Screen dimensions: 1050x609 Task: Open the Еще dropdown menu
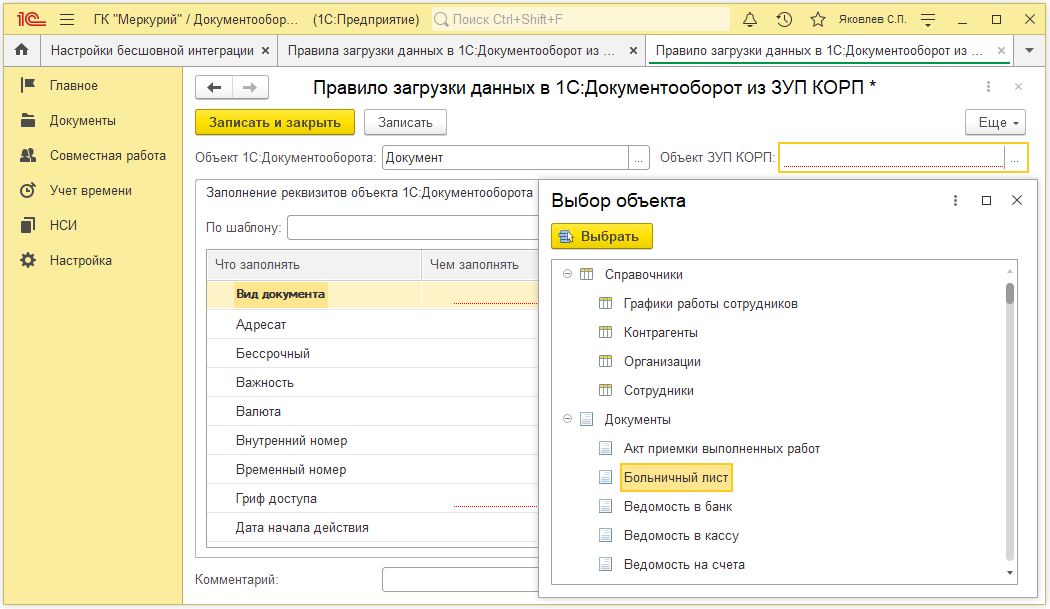pos(995,123)
